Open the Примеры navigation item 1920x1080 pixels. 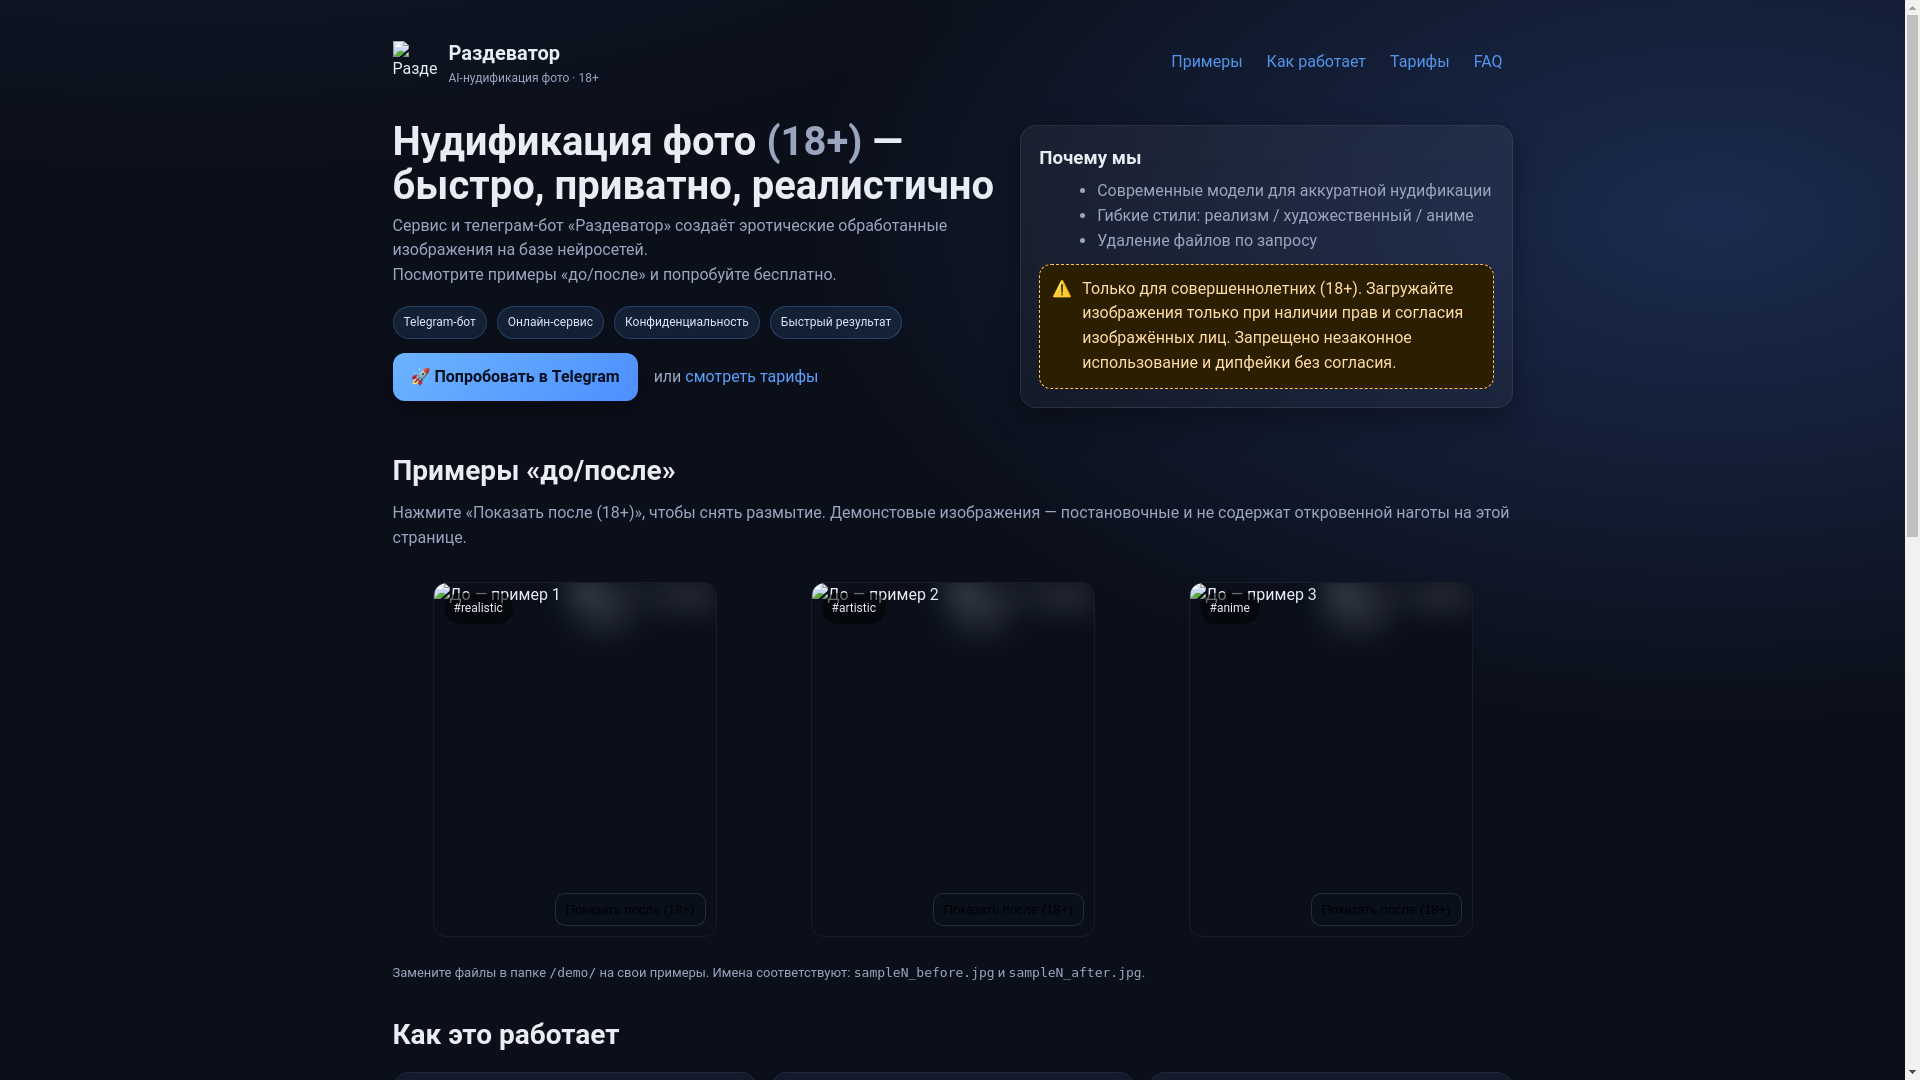click(1206, 62)
